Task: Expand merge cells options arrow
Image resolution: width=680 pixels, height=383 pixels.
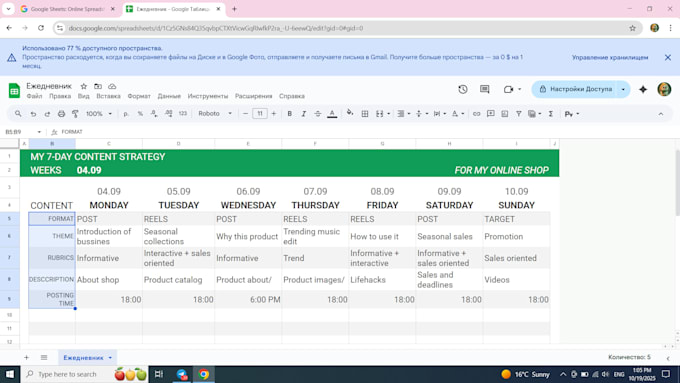Action: point(389,114)
